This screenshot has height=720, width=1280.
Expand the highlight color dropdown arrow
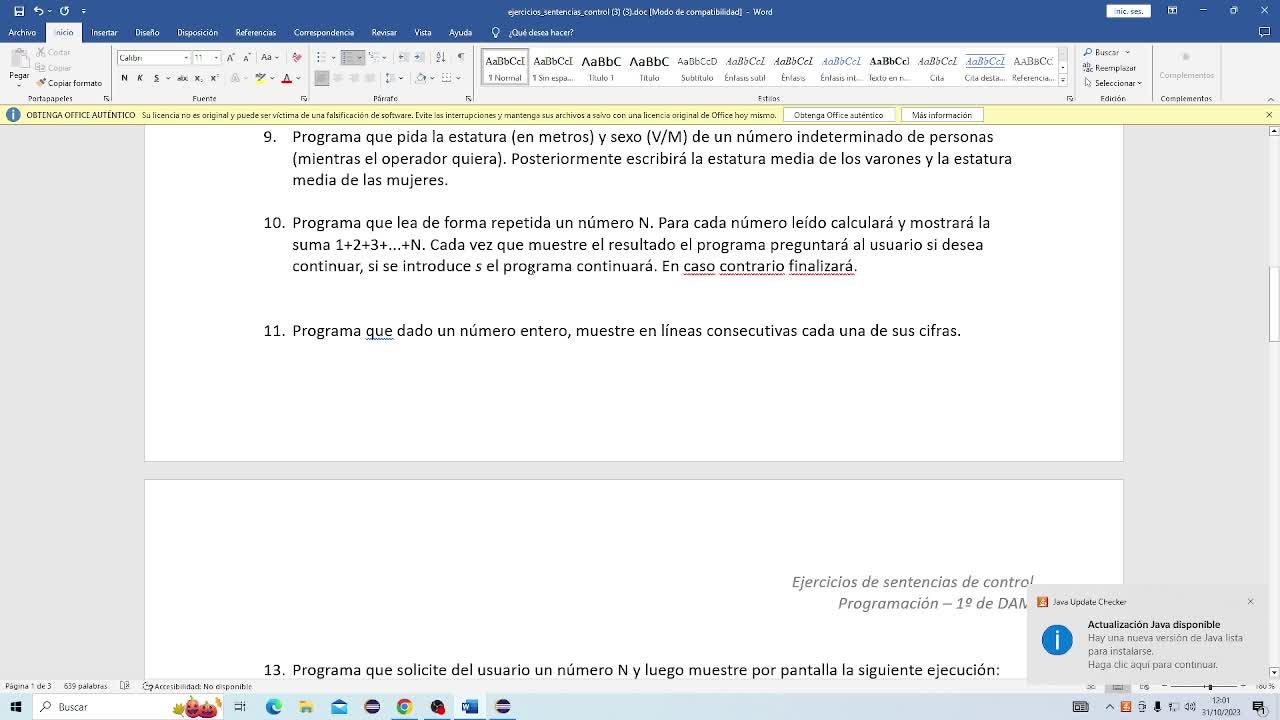(x=272, y=78)
